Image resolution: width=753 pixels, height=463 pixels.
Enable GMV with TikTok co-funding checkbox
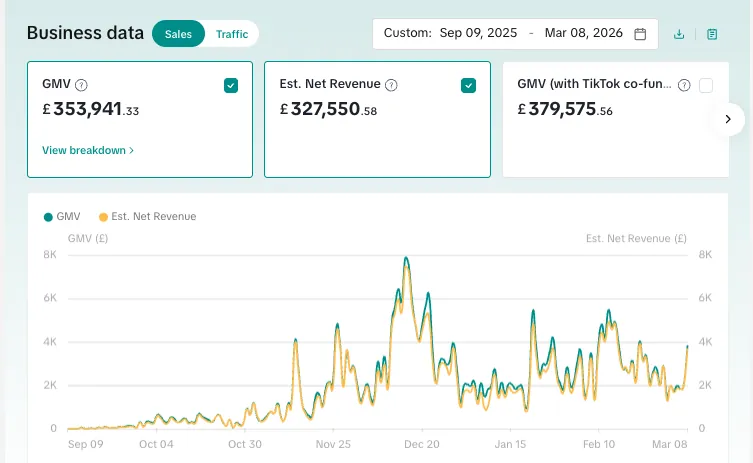point(706,85)
